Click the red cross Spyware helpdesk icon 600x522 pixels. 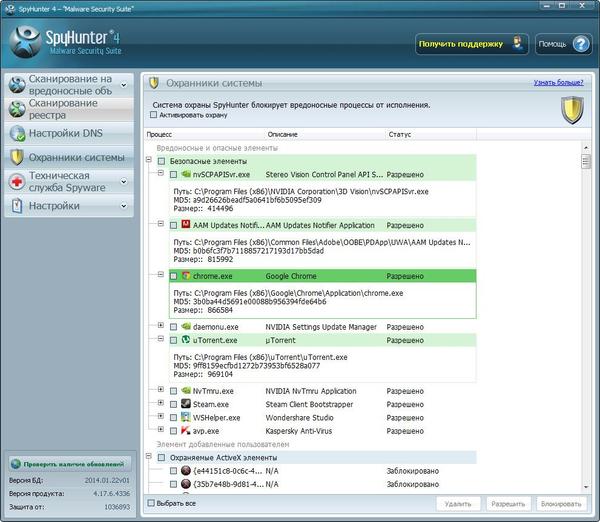pyautogui.click(x=17, y=181)
